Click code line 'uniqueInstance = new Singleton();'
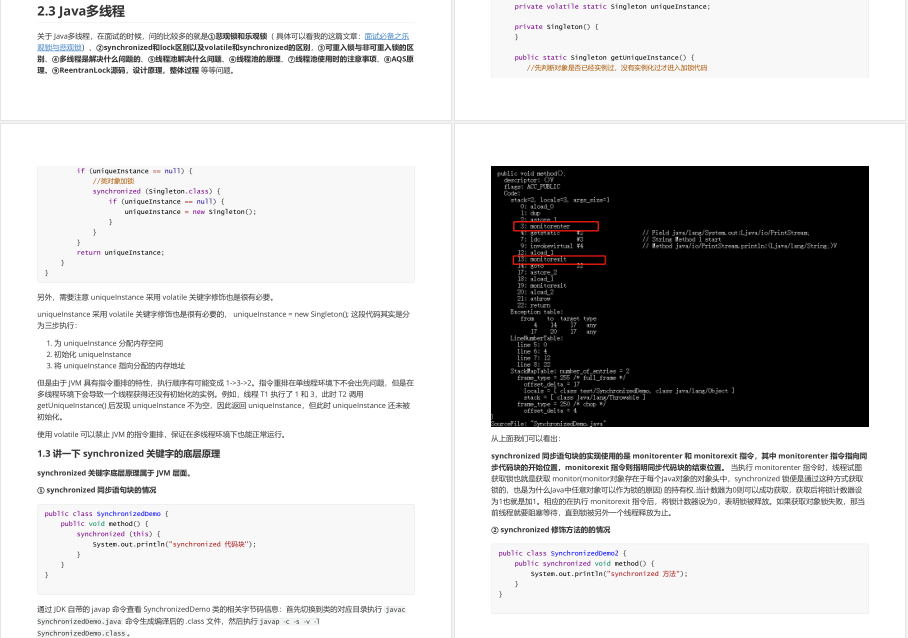The height and width of the screenshot is (638, 908). [x=190, y=212]
